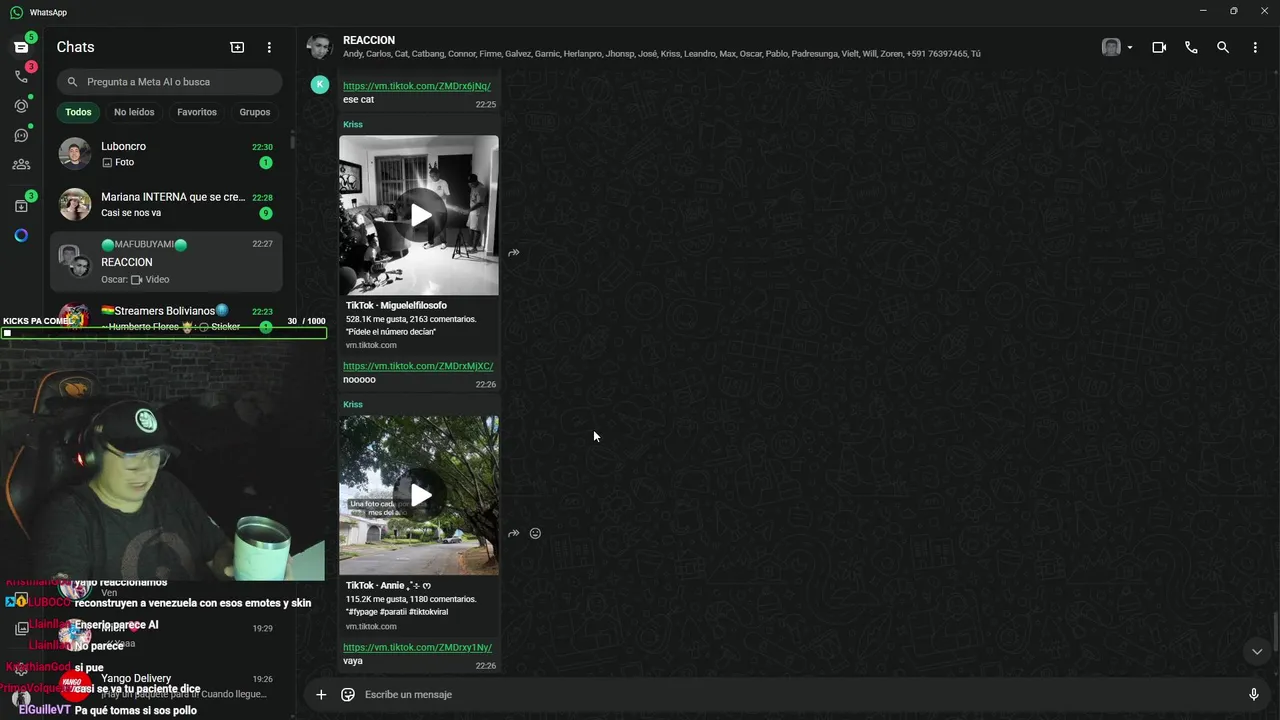Play the Annie TikTok video
This screenshot has width=1280, height=720.
421,495
